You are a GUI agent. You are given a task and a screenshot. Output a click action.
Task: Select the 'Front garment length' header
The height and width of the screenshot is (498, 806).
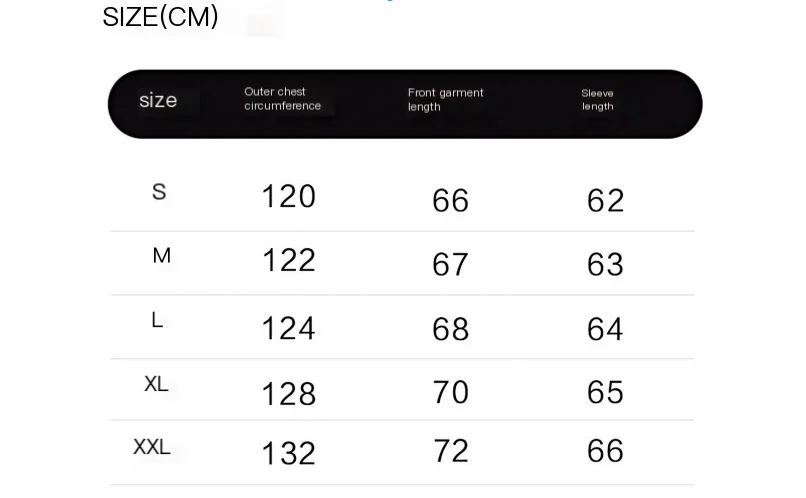[445, 99]
